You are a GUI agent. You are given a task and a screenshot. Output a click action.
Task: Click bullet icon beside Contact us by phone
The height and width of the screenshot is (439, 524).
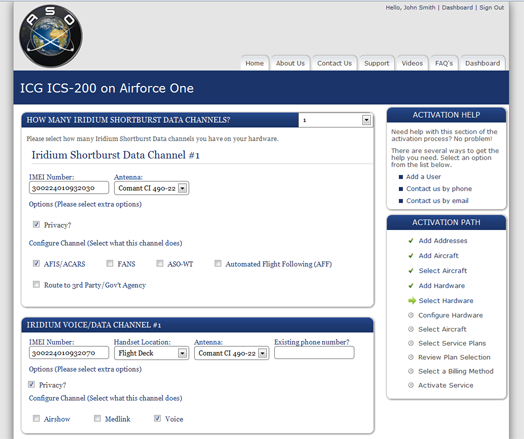[401, 189]
